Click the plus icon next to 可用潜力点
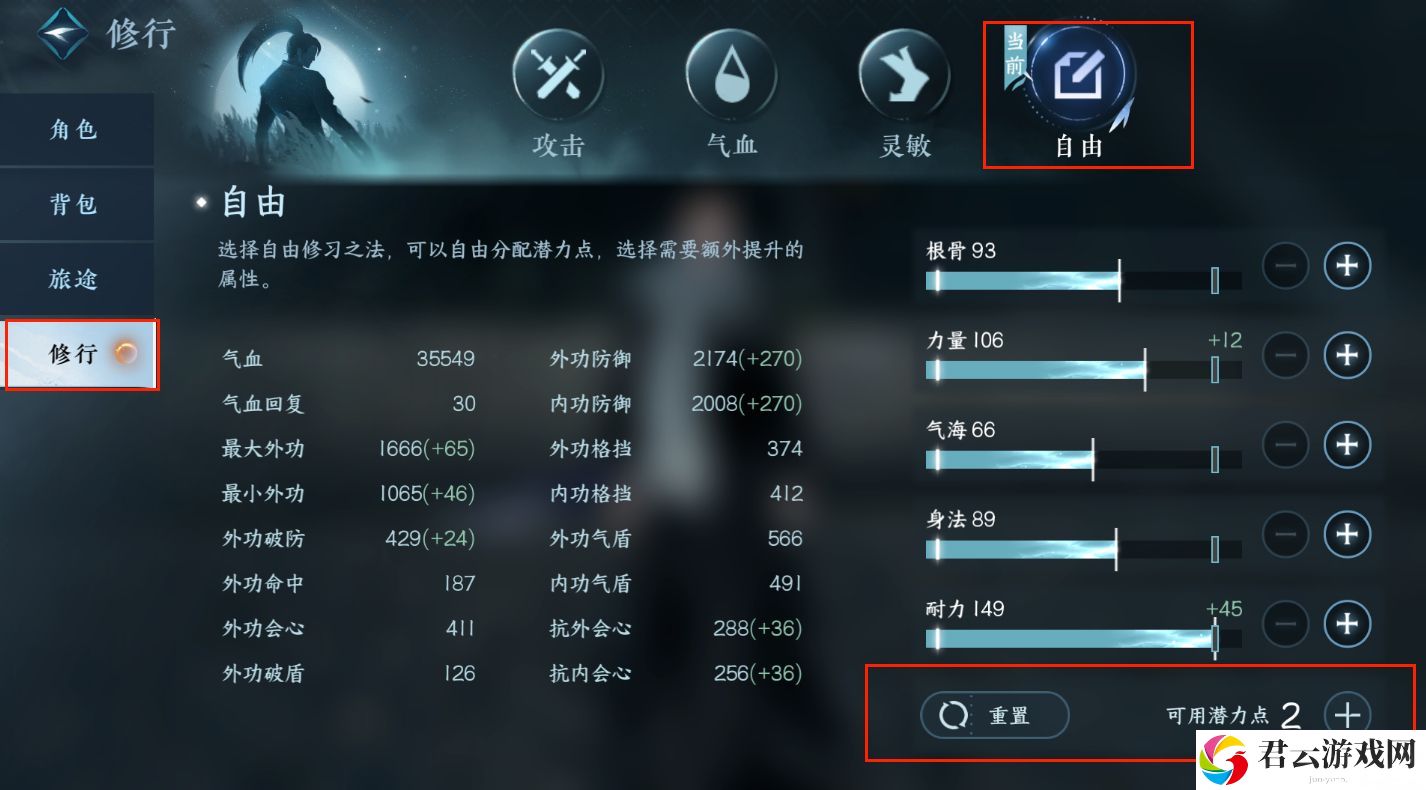Image resolution: width=1426 pixels, height=790 pixels. click(1347, 715)
